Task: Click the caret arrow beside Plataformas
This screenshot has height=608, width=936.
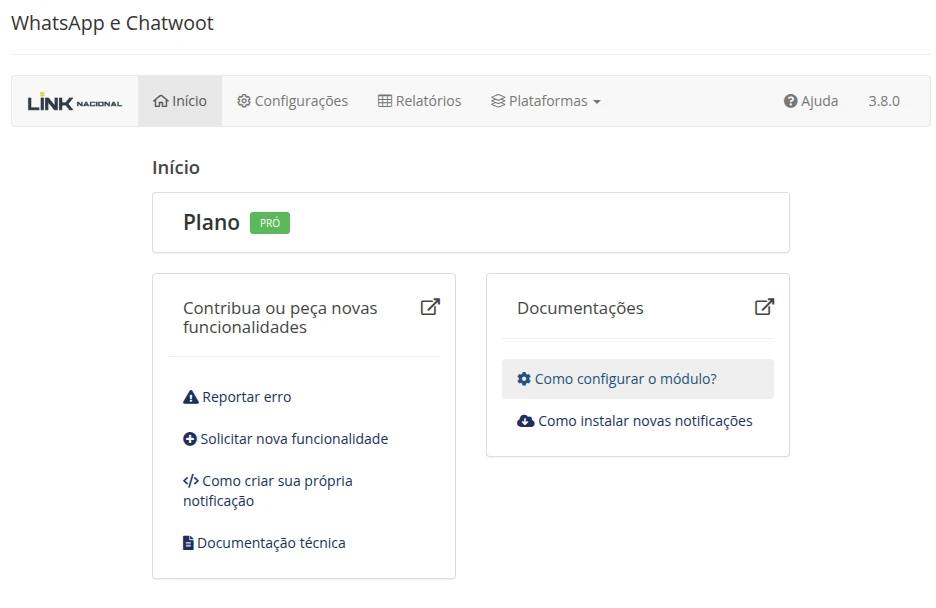Action: (x=597, y=102)
